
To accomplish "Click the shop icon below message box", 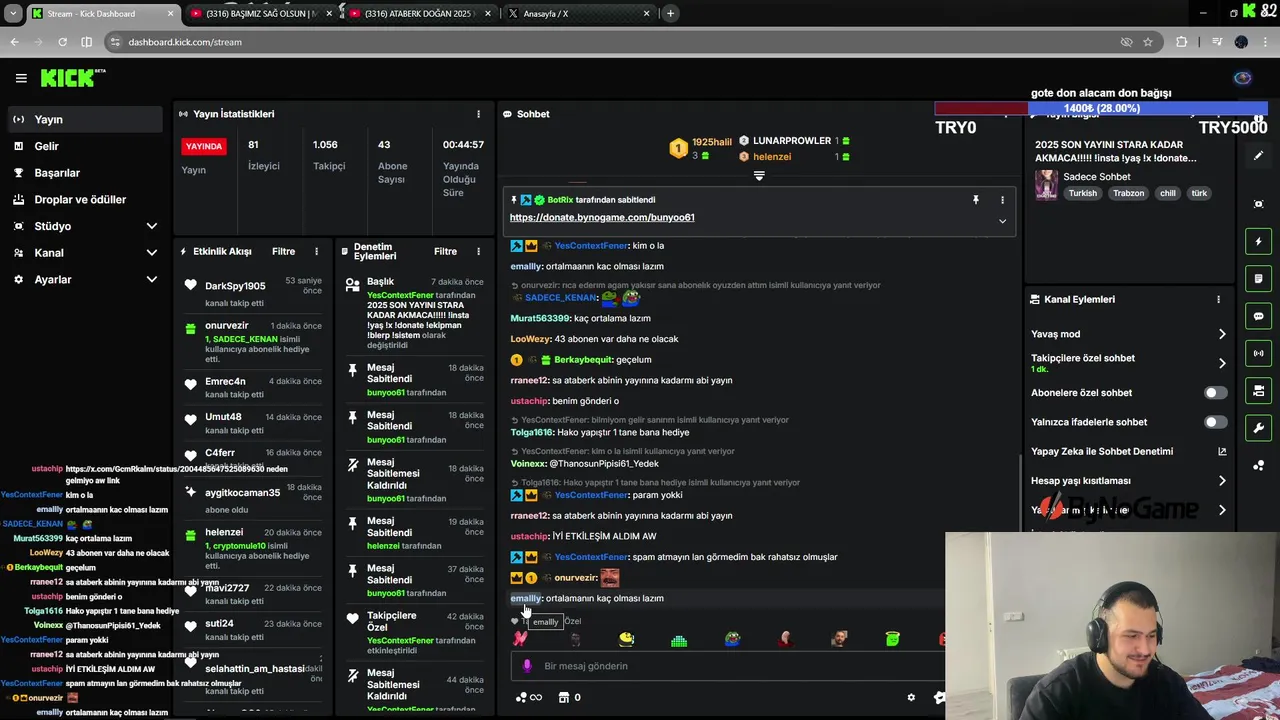I will 564,697.
